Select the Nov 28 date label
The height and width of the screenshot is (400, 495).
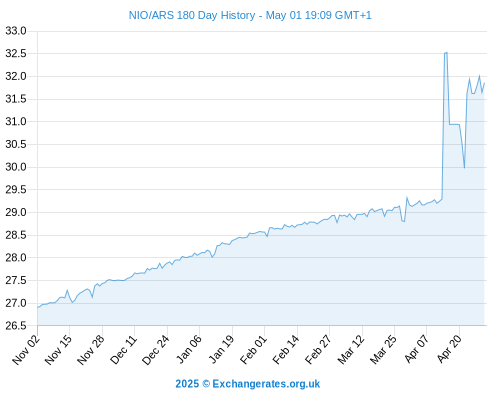[x=91, y=350]
